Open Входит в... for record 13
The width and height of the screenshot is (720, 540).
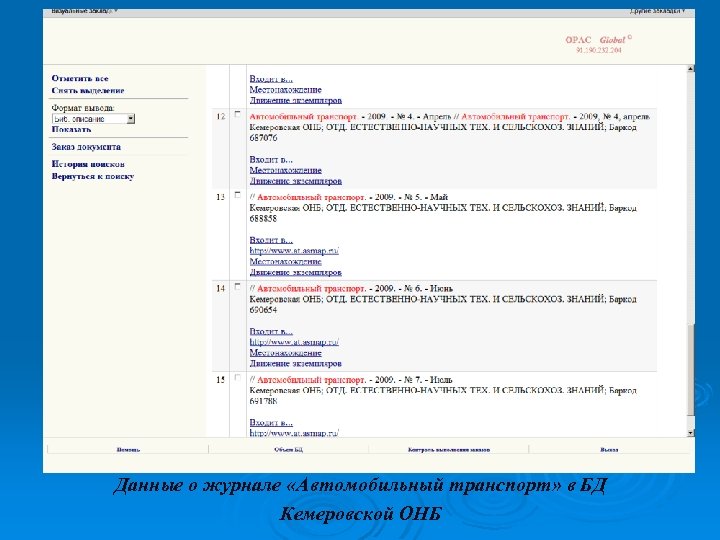coord(271,240)
